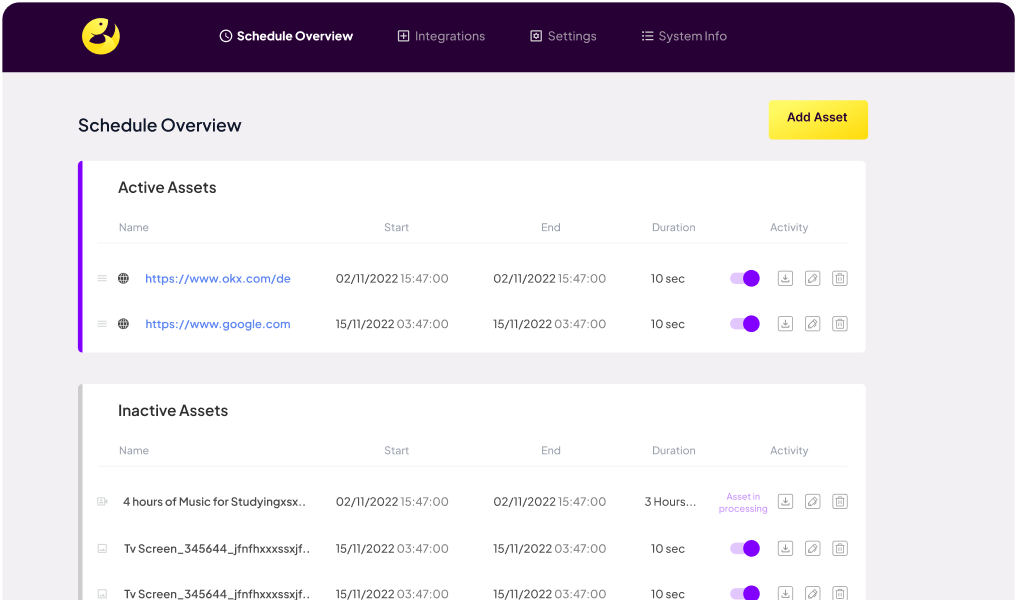Viewport: 1018px width, 600px height.
Task: Download the google.com asset
Action: 785,324
